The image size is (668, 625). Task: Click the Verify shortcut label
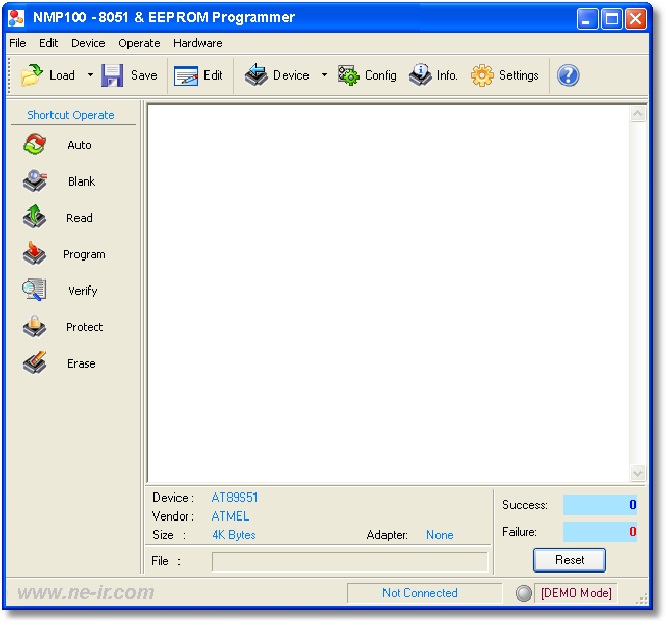pyautogui.click(x=83, y=291)
